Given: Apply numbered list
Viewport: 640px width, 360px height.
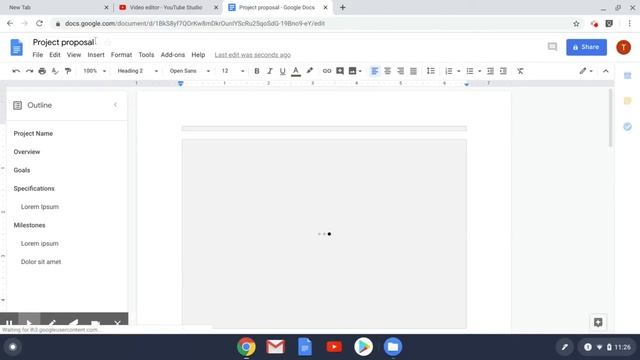Looking at the screenshot, I should point(449,71).
